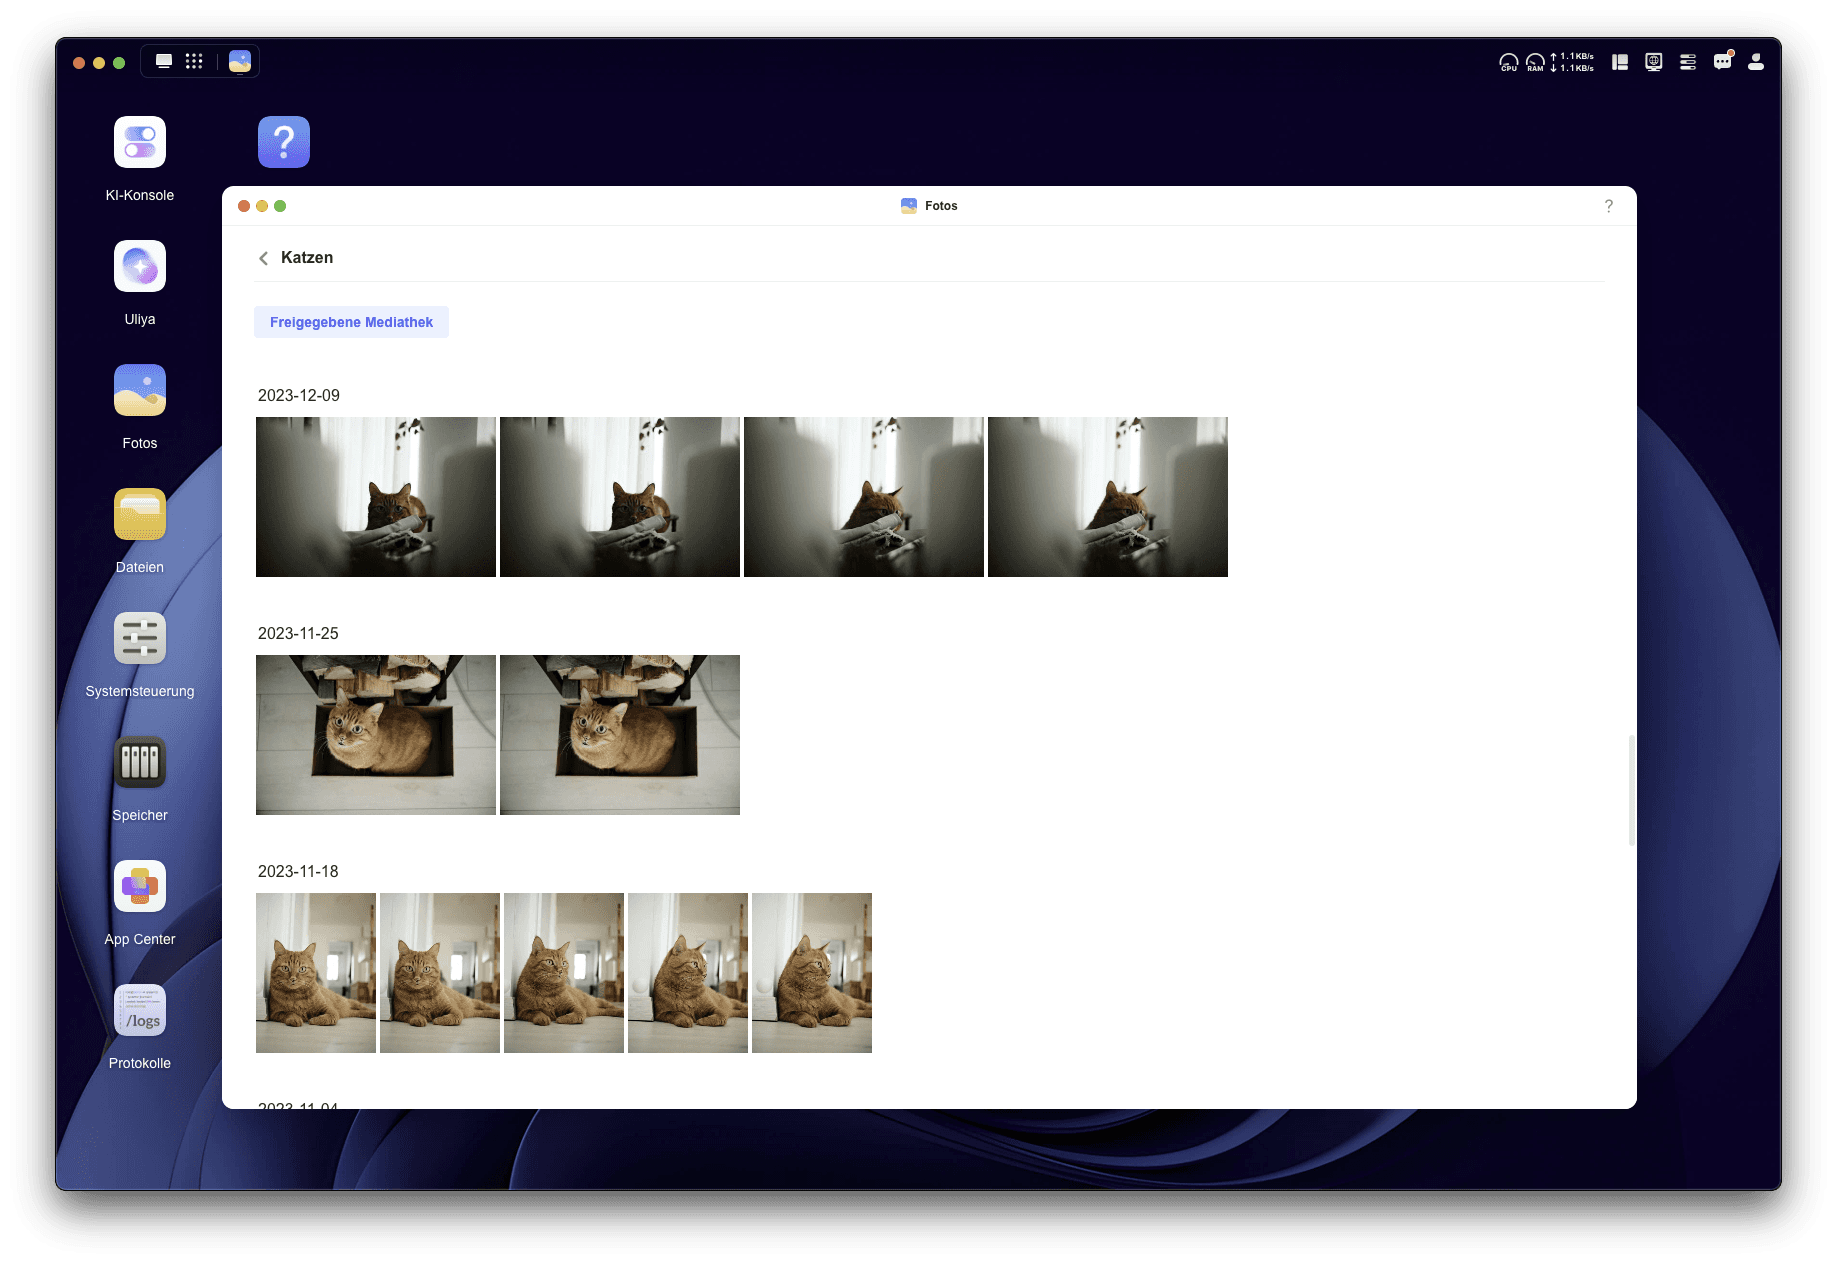Open the stacked bars task list icon
The image size is (1837, 1264).
tap(1688, 62)
